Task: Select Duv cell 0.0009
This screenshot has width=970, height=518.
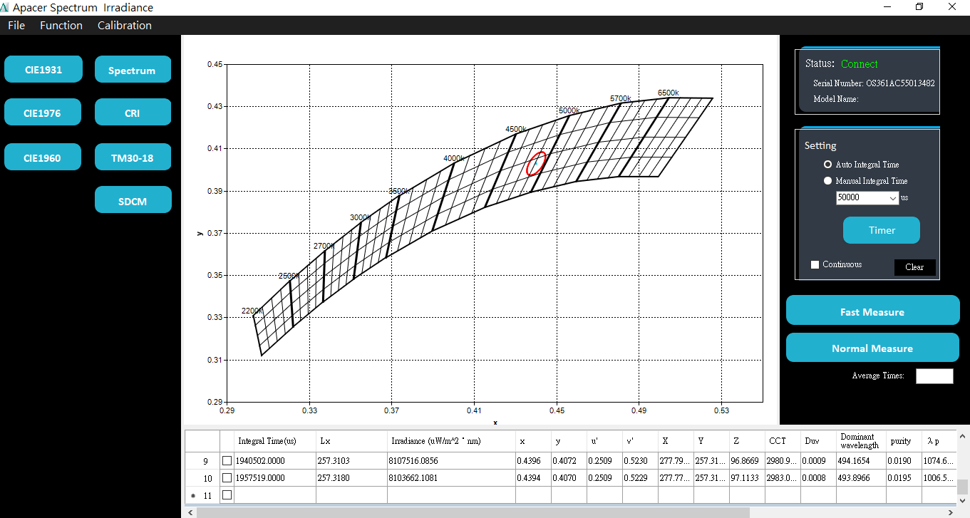Action: point(818,461)
